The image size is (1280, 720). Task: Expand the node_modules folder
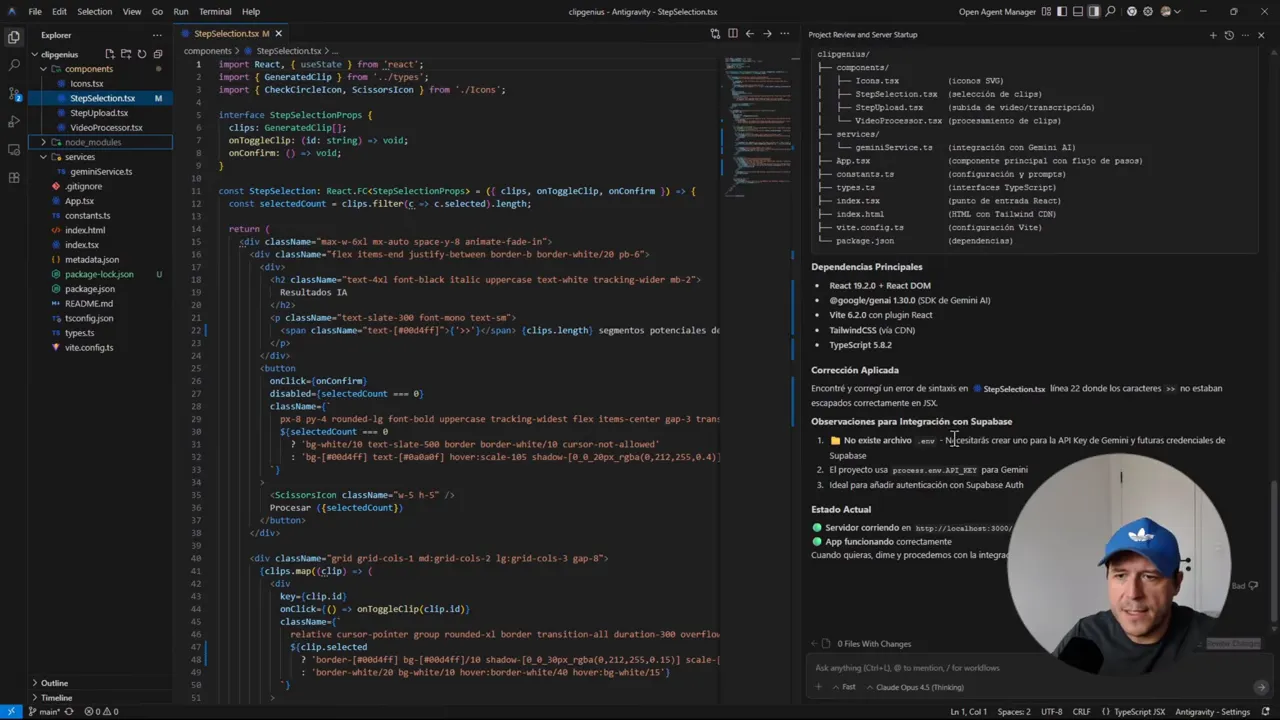click(x=92, y=142)
